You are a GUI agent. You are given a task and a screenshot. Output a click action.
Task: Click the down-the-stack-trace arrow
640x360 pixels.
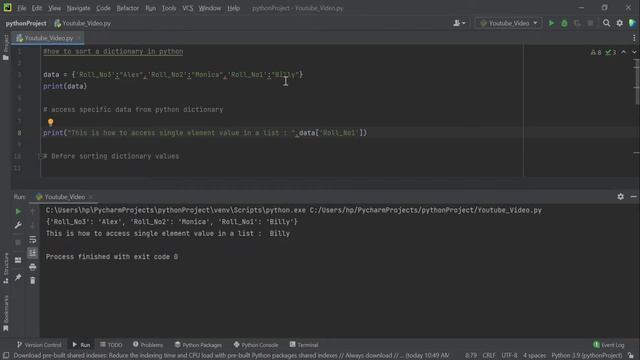pos(33,225)
